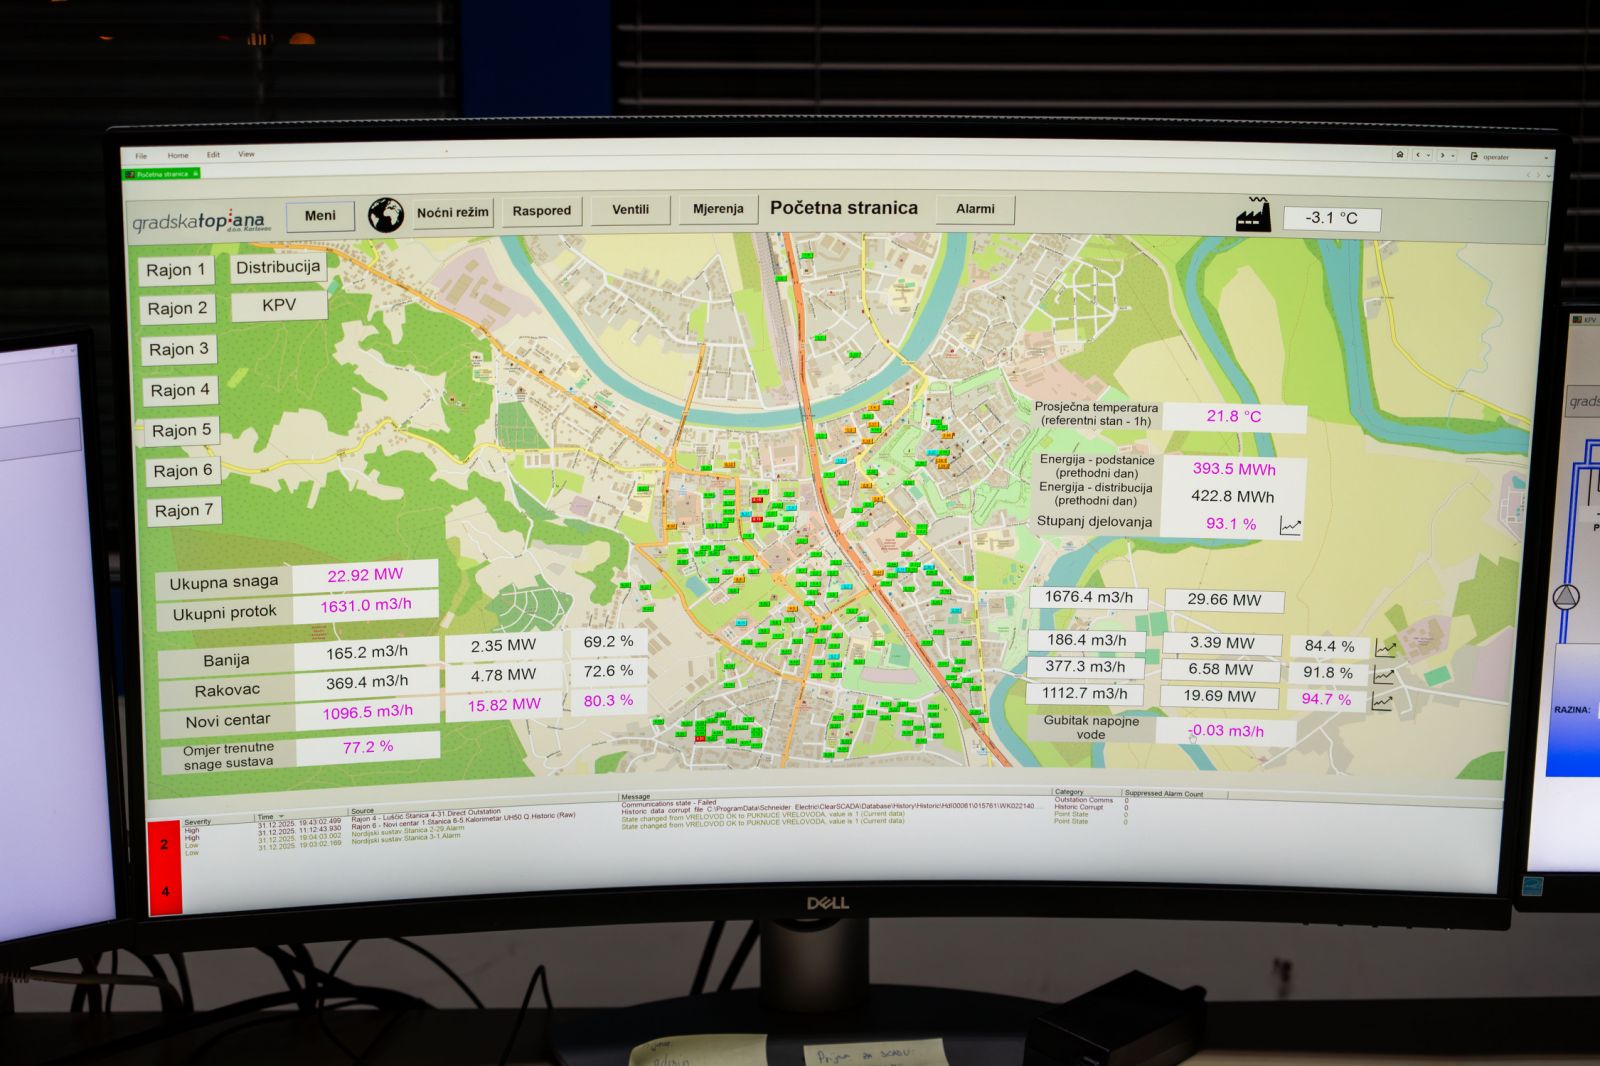Click the factory plant icon
This screenshot has width=1600, height=1066.
click(1253, 215)
